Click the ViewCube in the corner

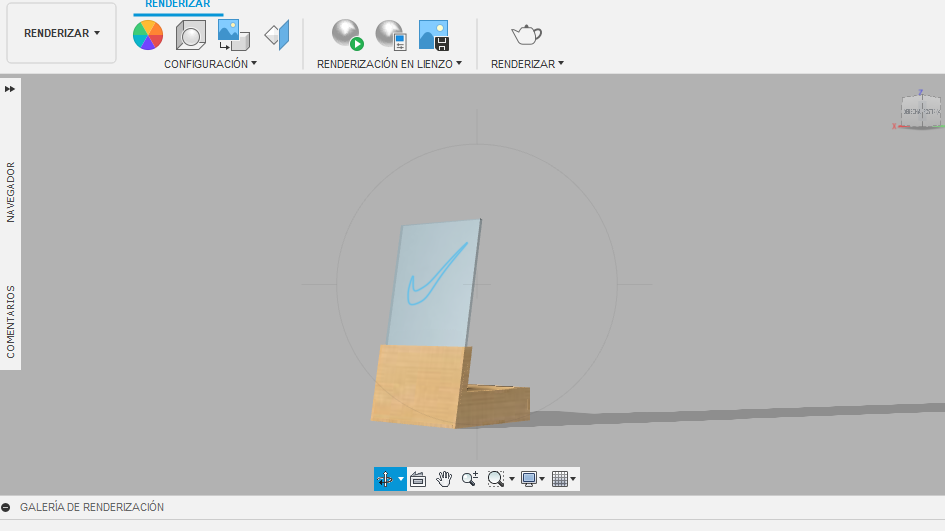coord(920,111)
